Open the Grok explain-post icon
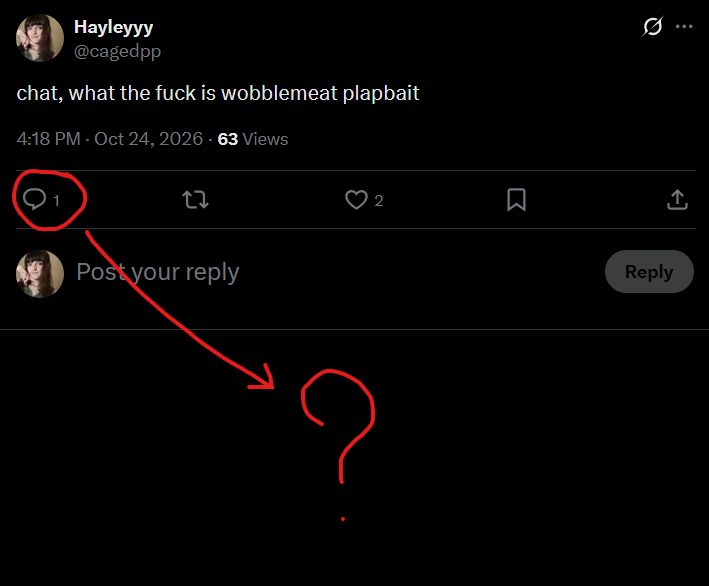This screenshot has width=709, height=586. [x=652, y=26]
